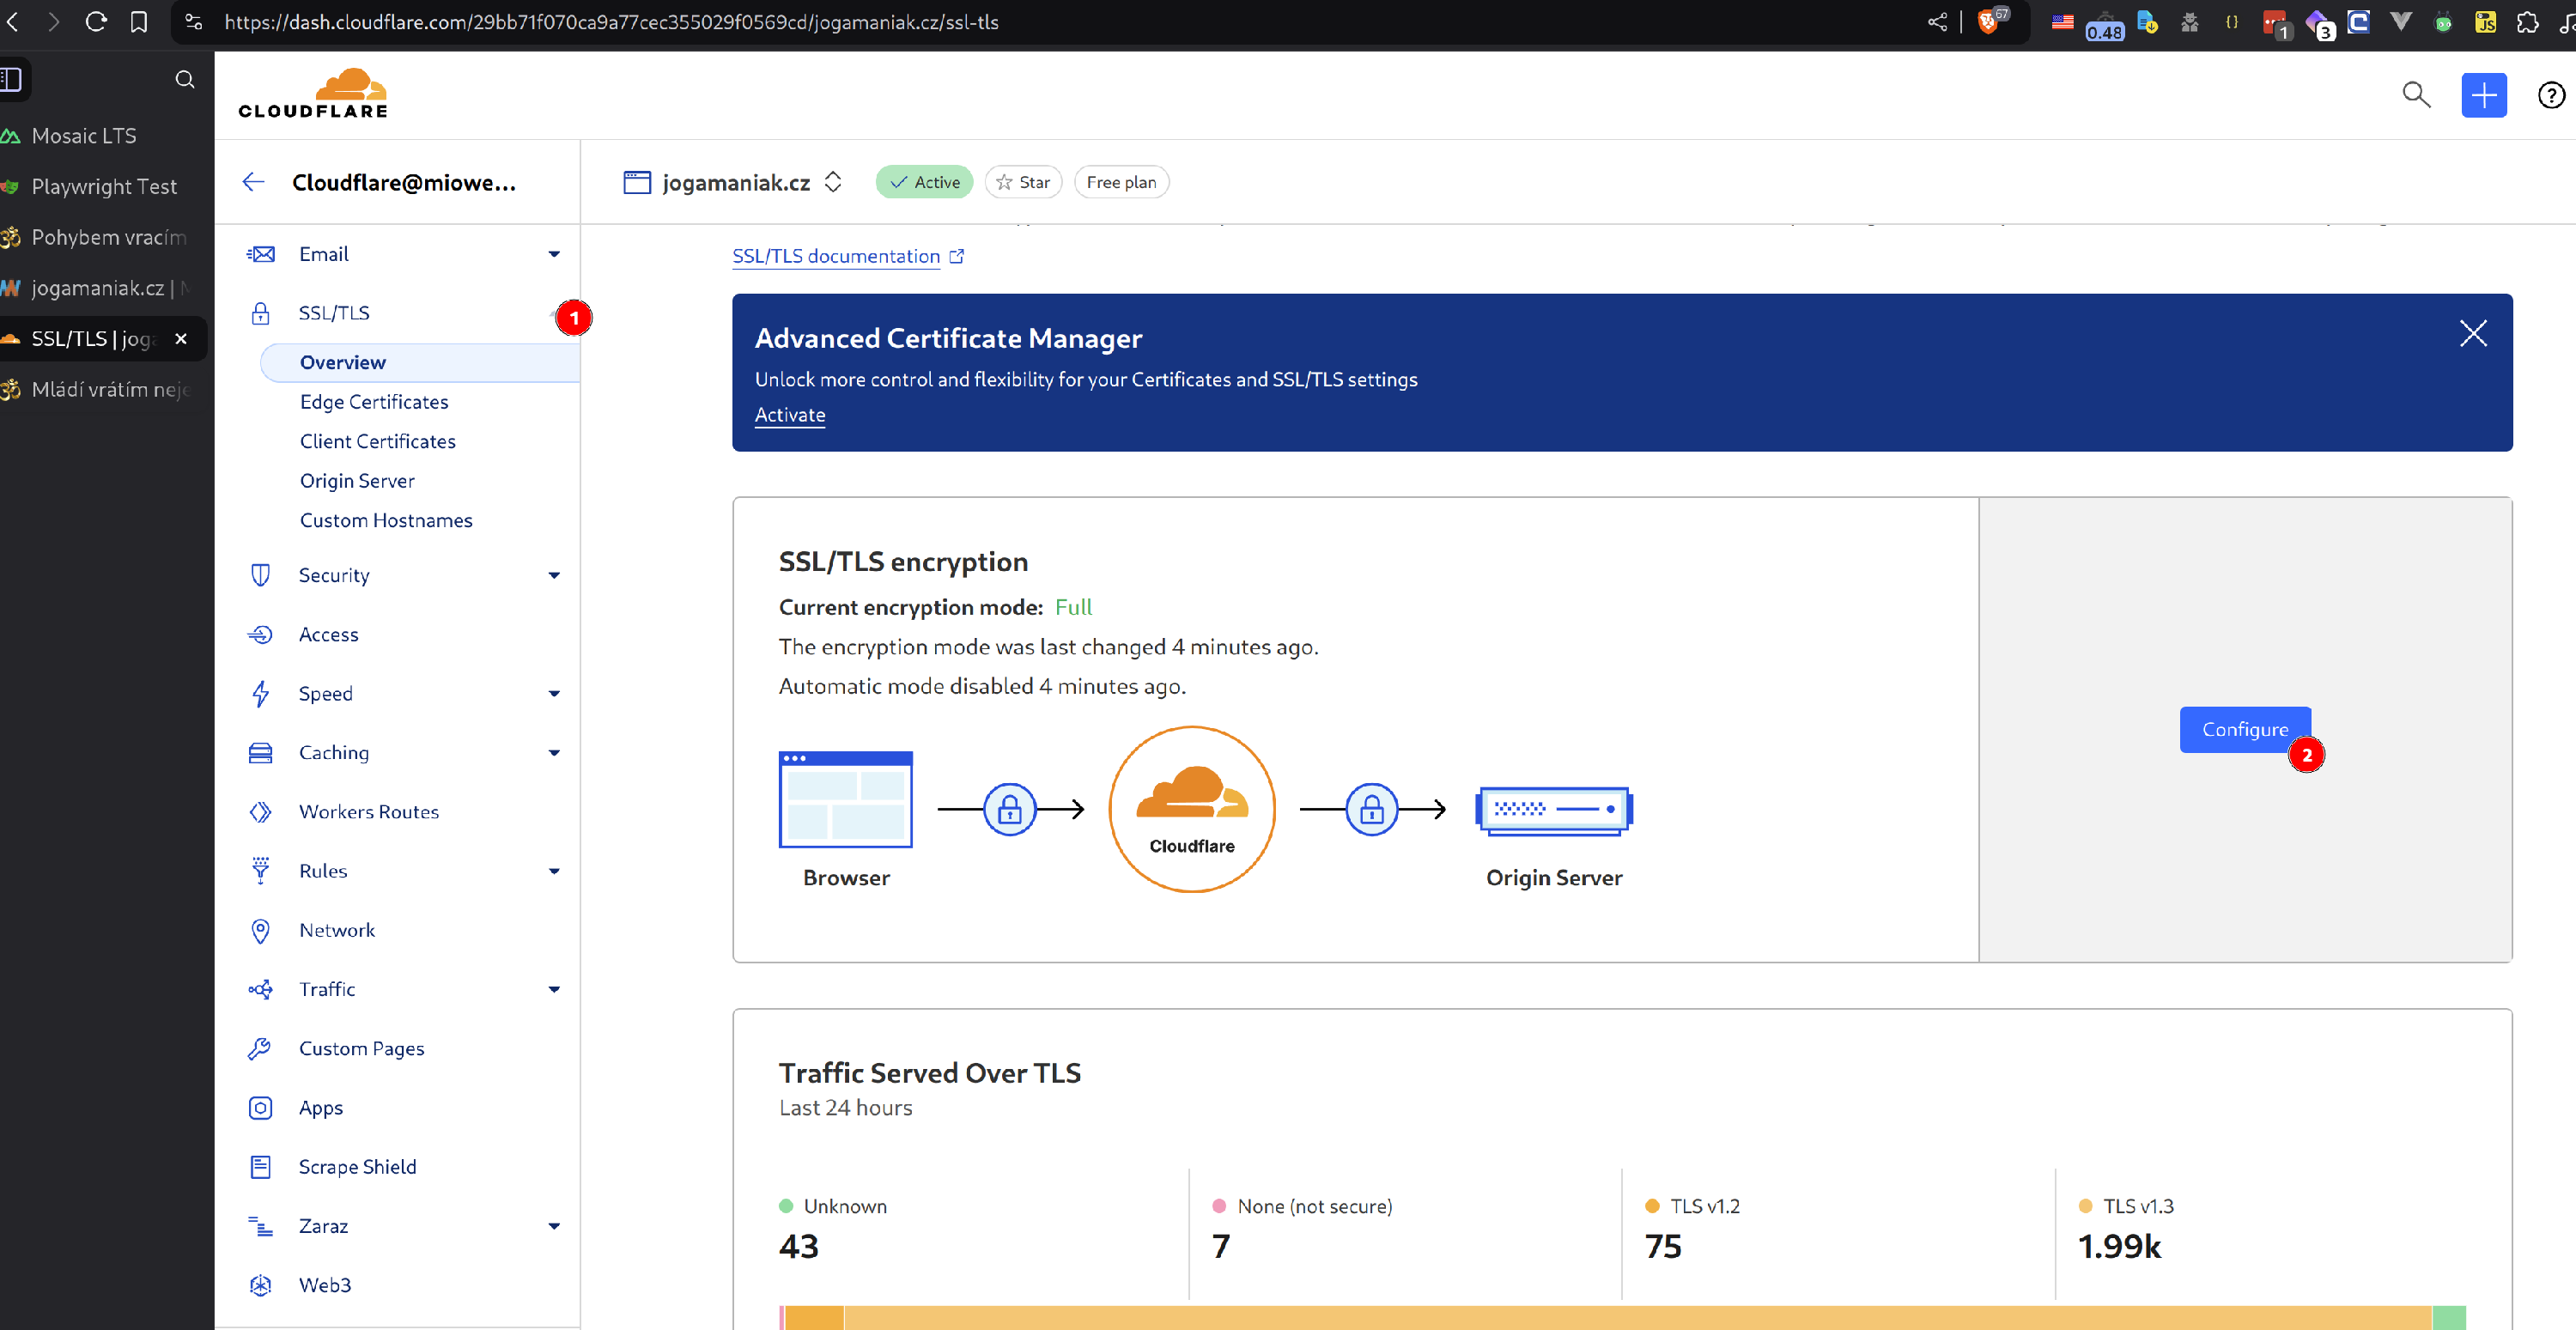The image size is (2576, 1330).
Task: Toggle the browser sidebar panel
Action: pos(12,79)
